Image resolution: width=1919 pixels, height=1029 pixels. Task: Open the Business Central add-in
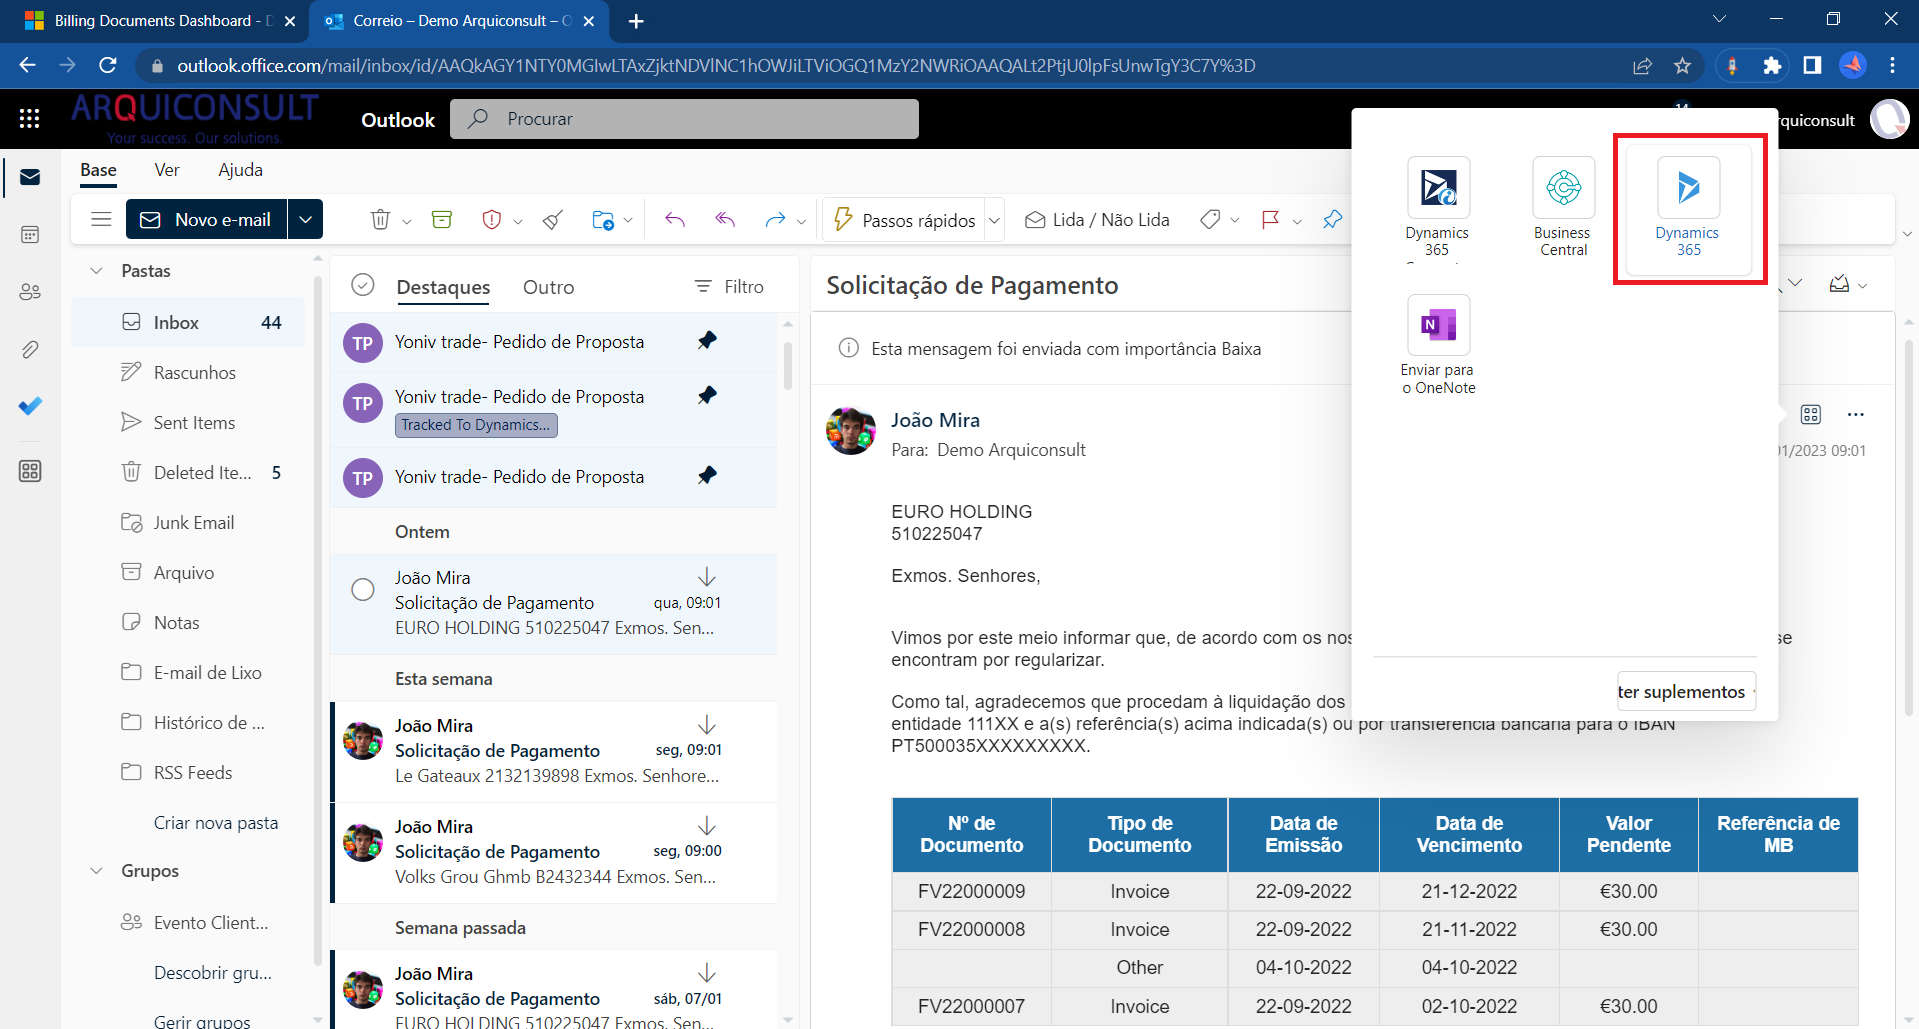click(1563, 208)
